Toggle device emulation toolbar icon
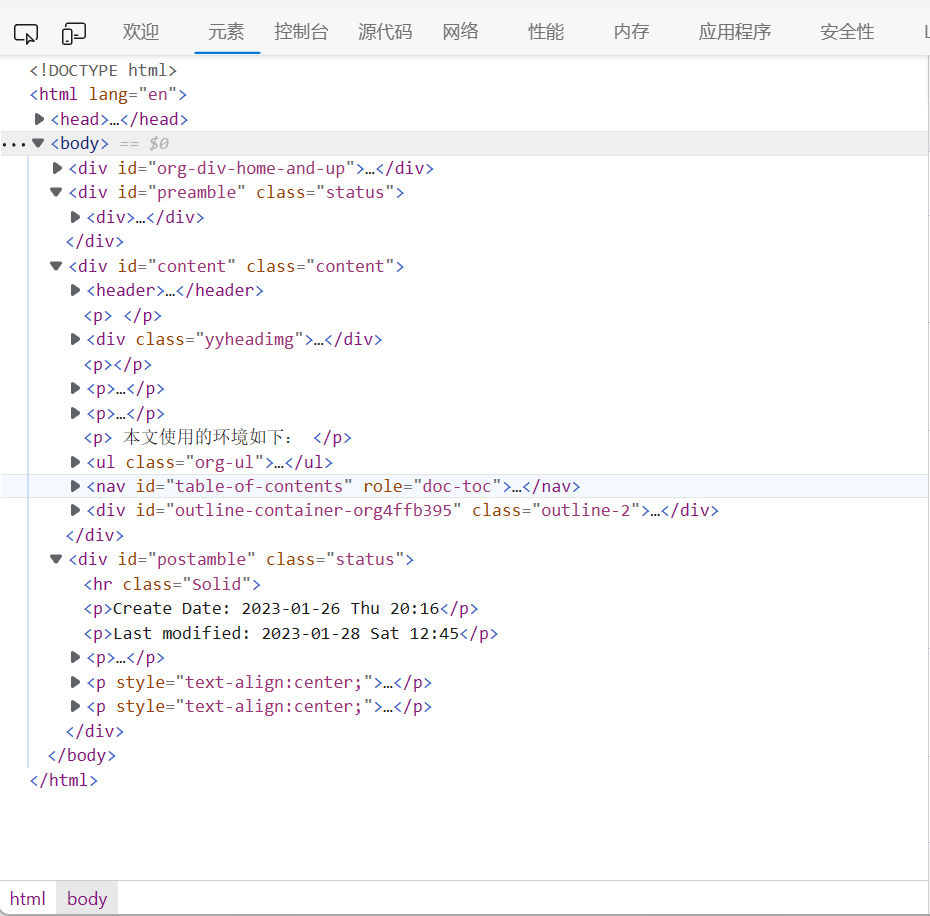Image resolution: width=930 pixels, height=916 pixels. (x=74, y=34)
